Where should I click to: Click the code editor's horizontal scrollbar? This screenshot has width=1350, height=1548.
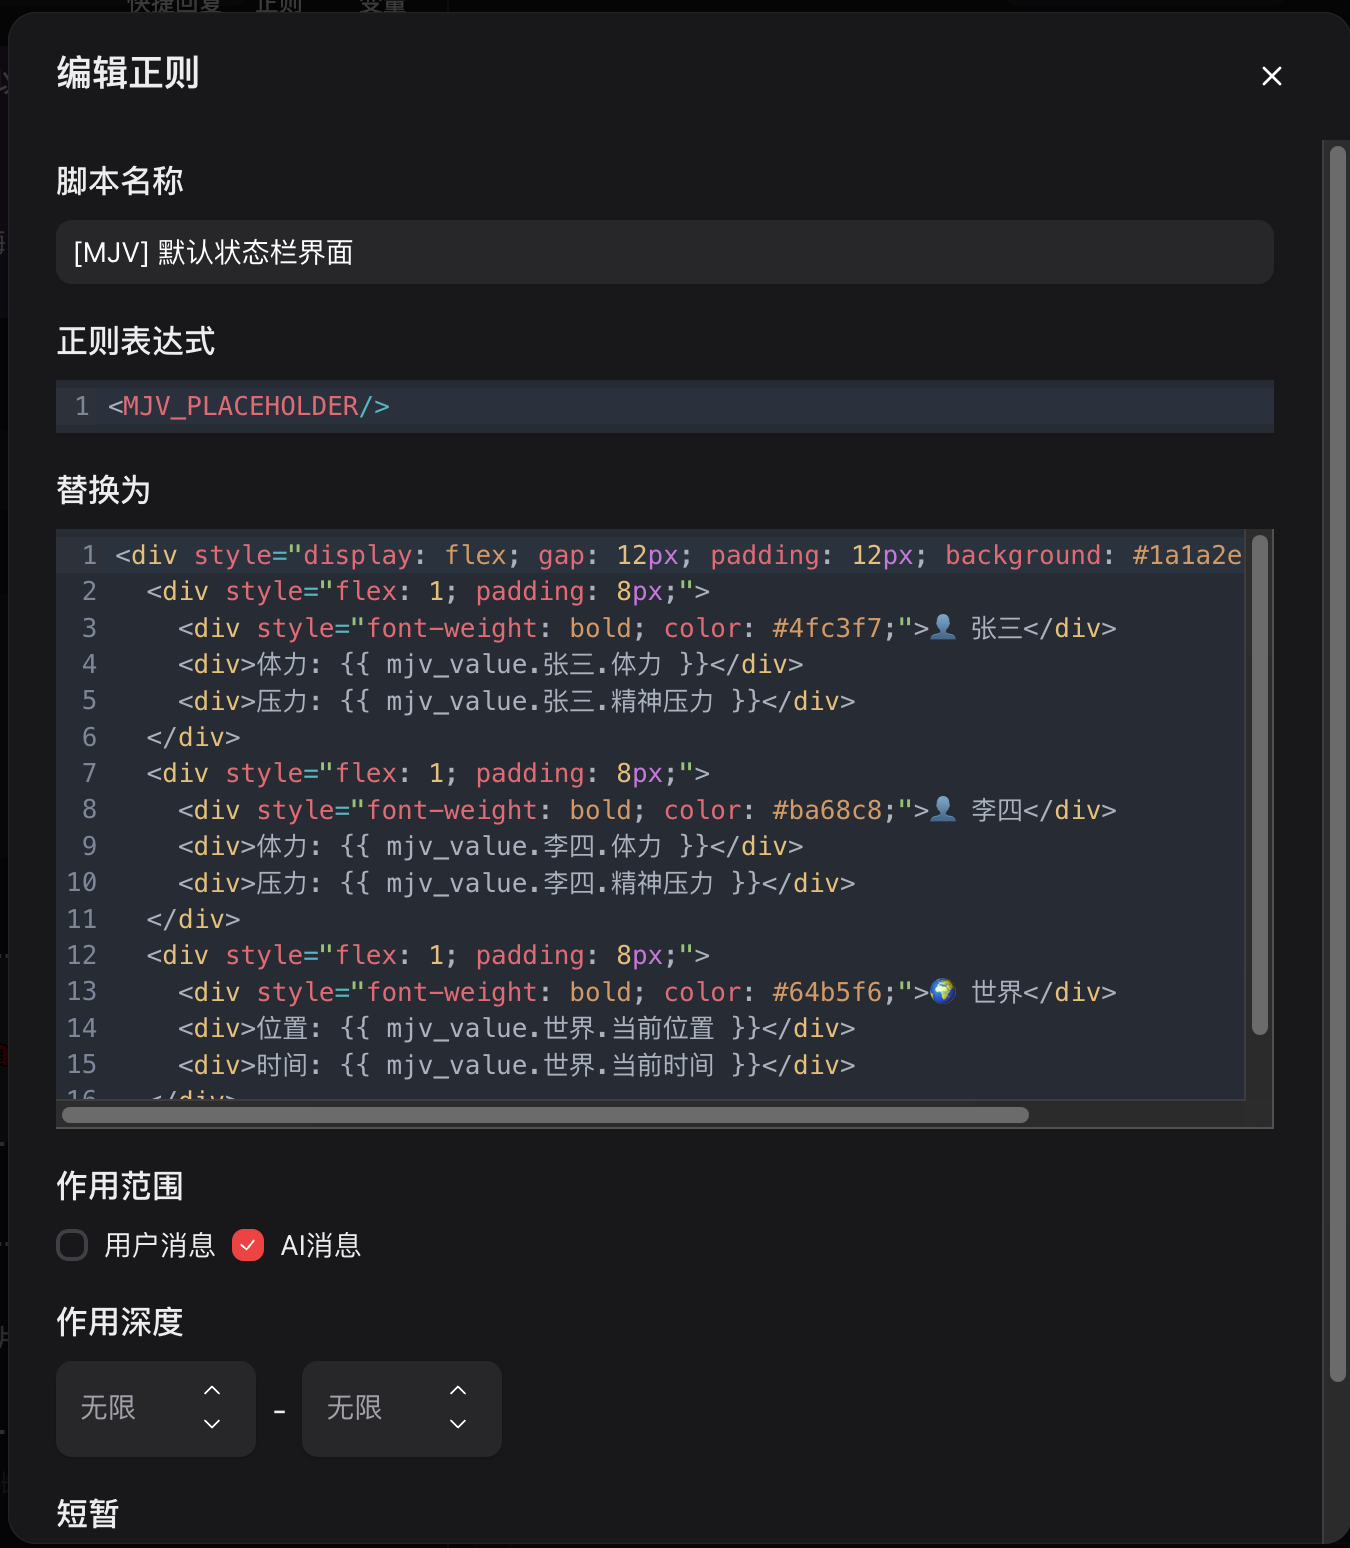coord(545,1115)
